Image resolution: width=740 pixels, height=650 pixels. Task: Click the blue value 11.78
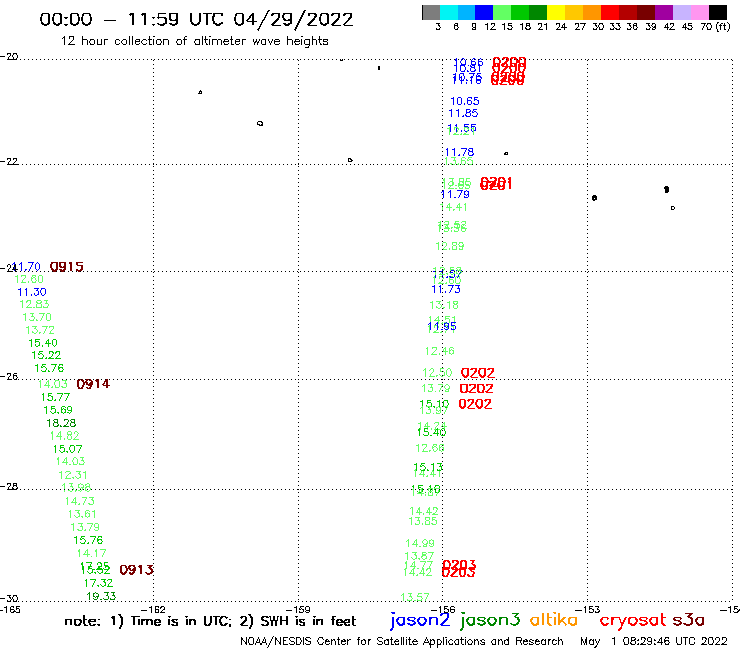click(459, 152)
